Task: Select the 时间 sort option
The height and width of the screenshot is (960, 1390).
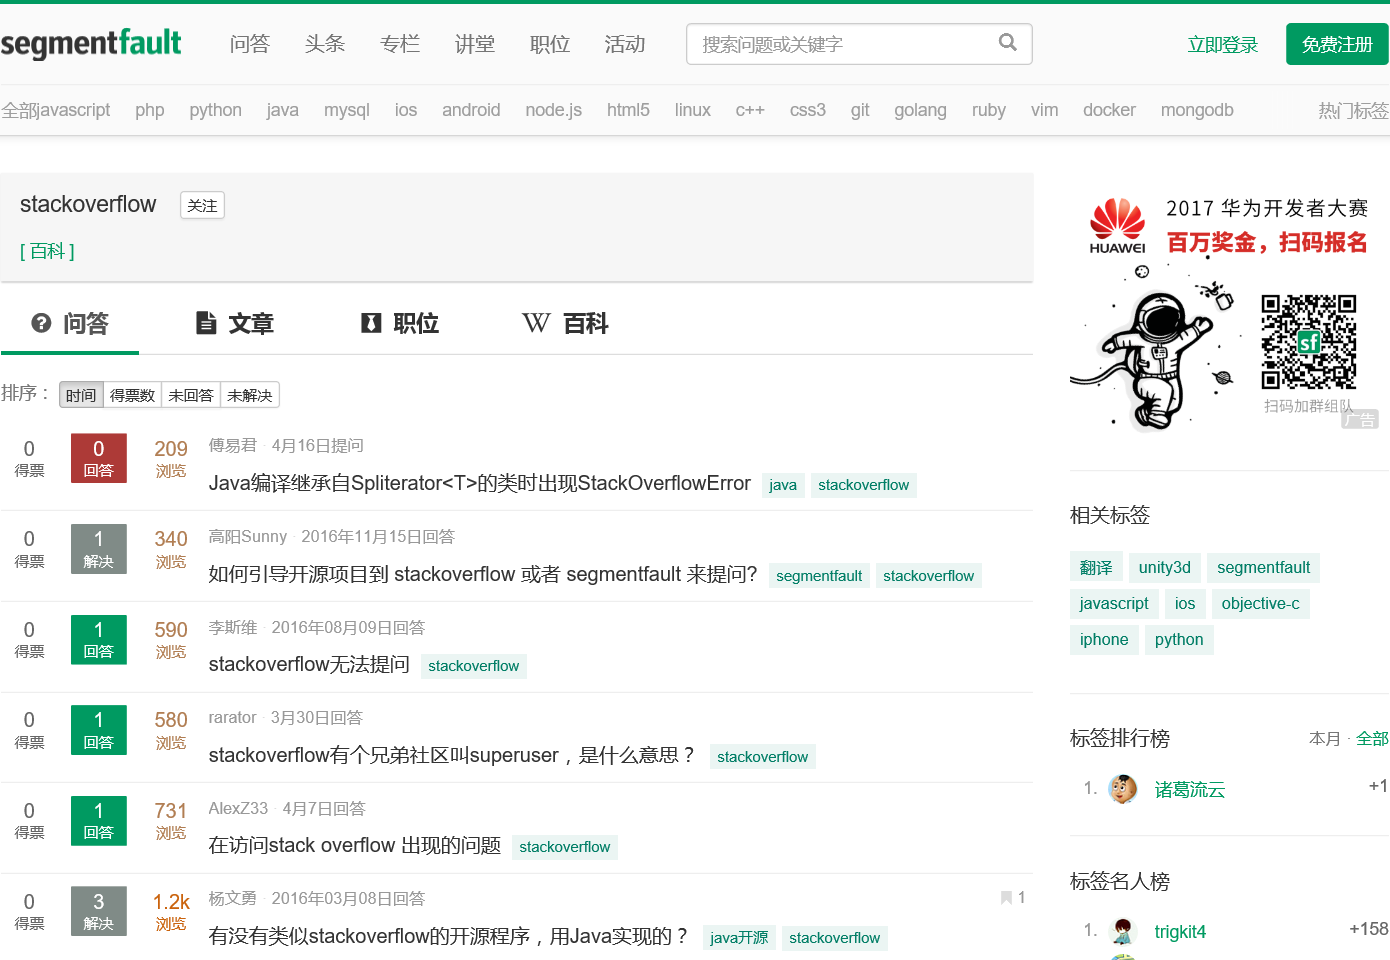Action: tap(80, 394)
